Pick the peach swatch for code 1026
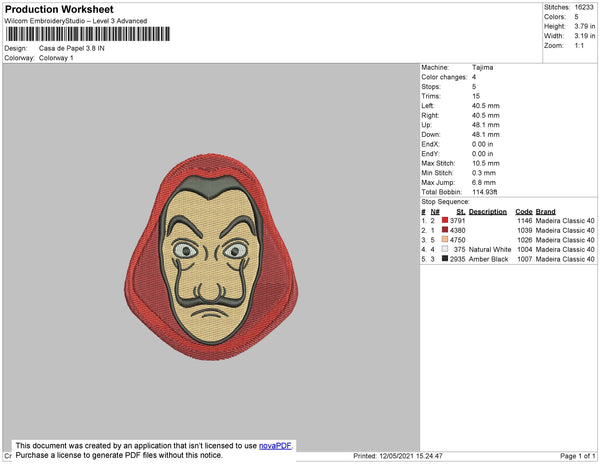This screenshot has width=600, height=464. click(x=445, y=240)
